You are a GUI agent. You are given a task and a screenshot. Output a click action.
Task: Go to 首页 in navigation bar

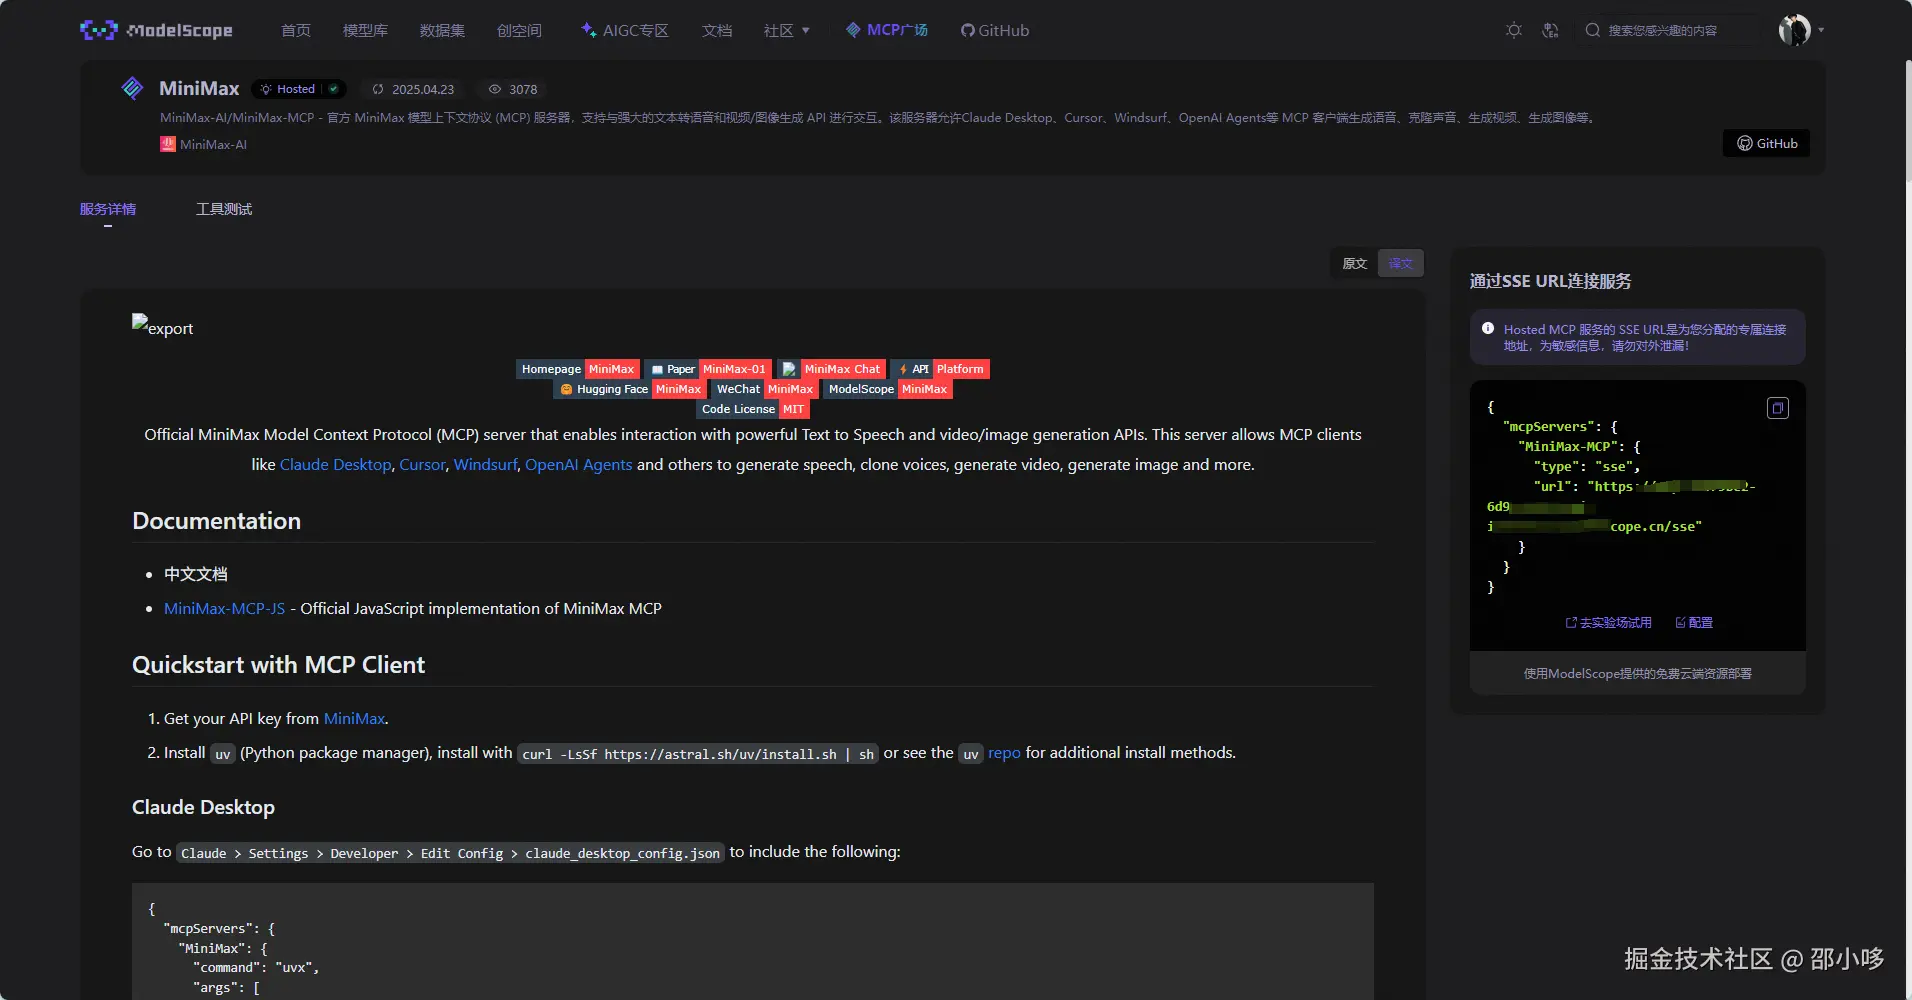[295, 31]
